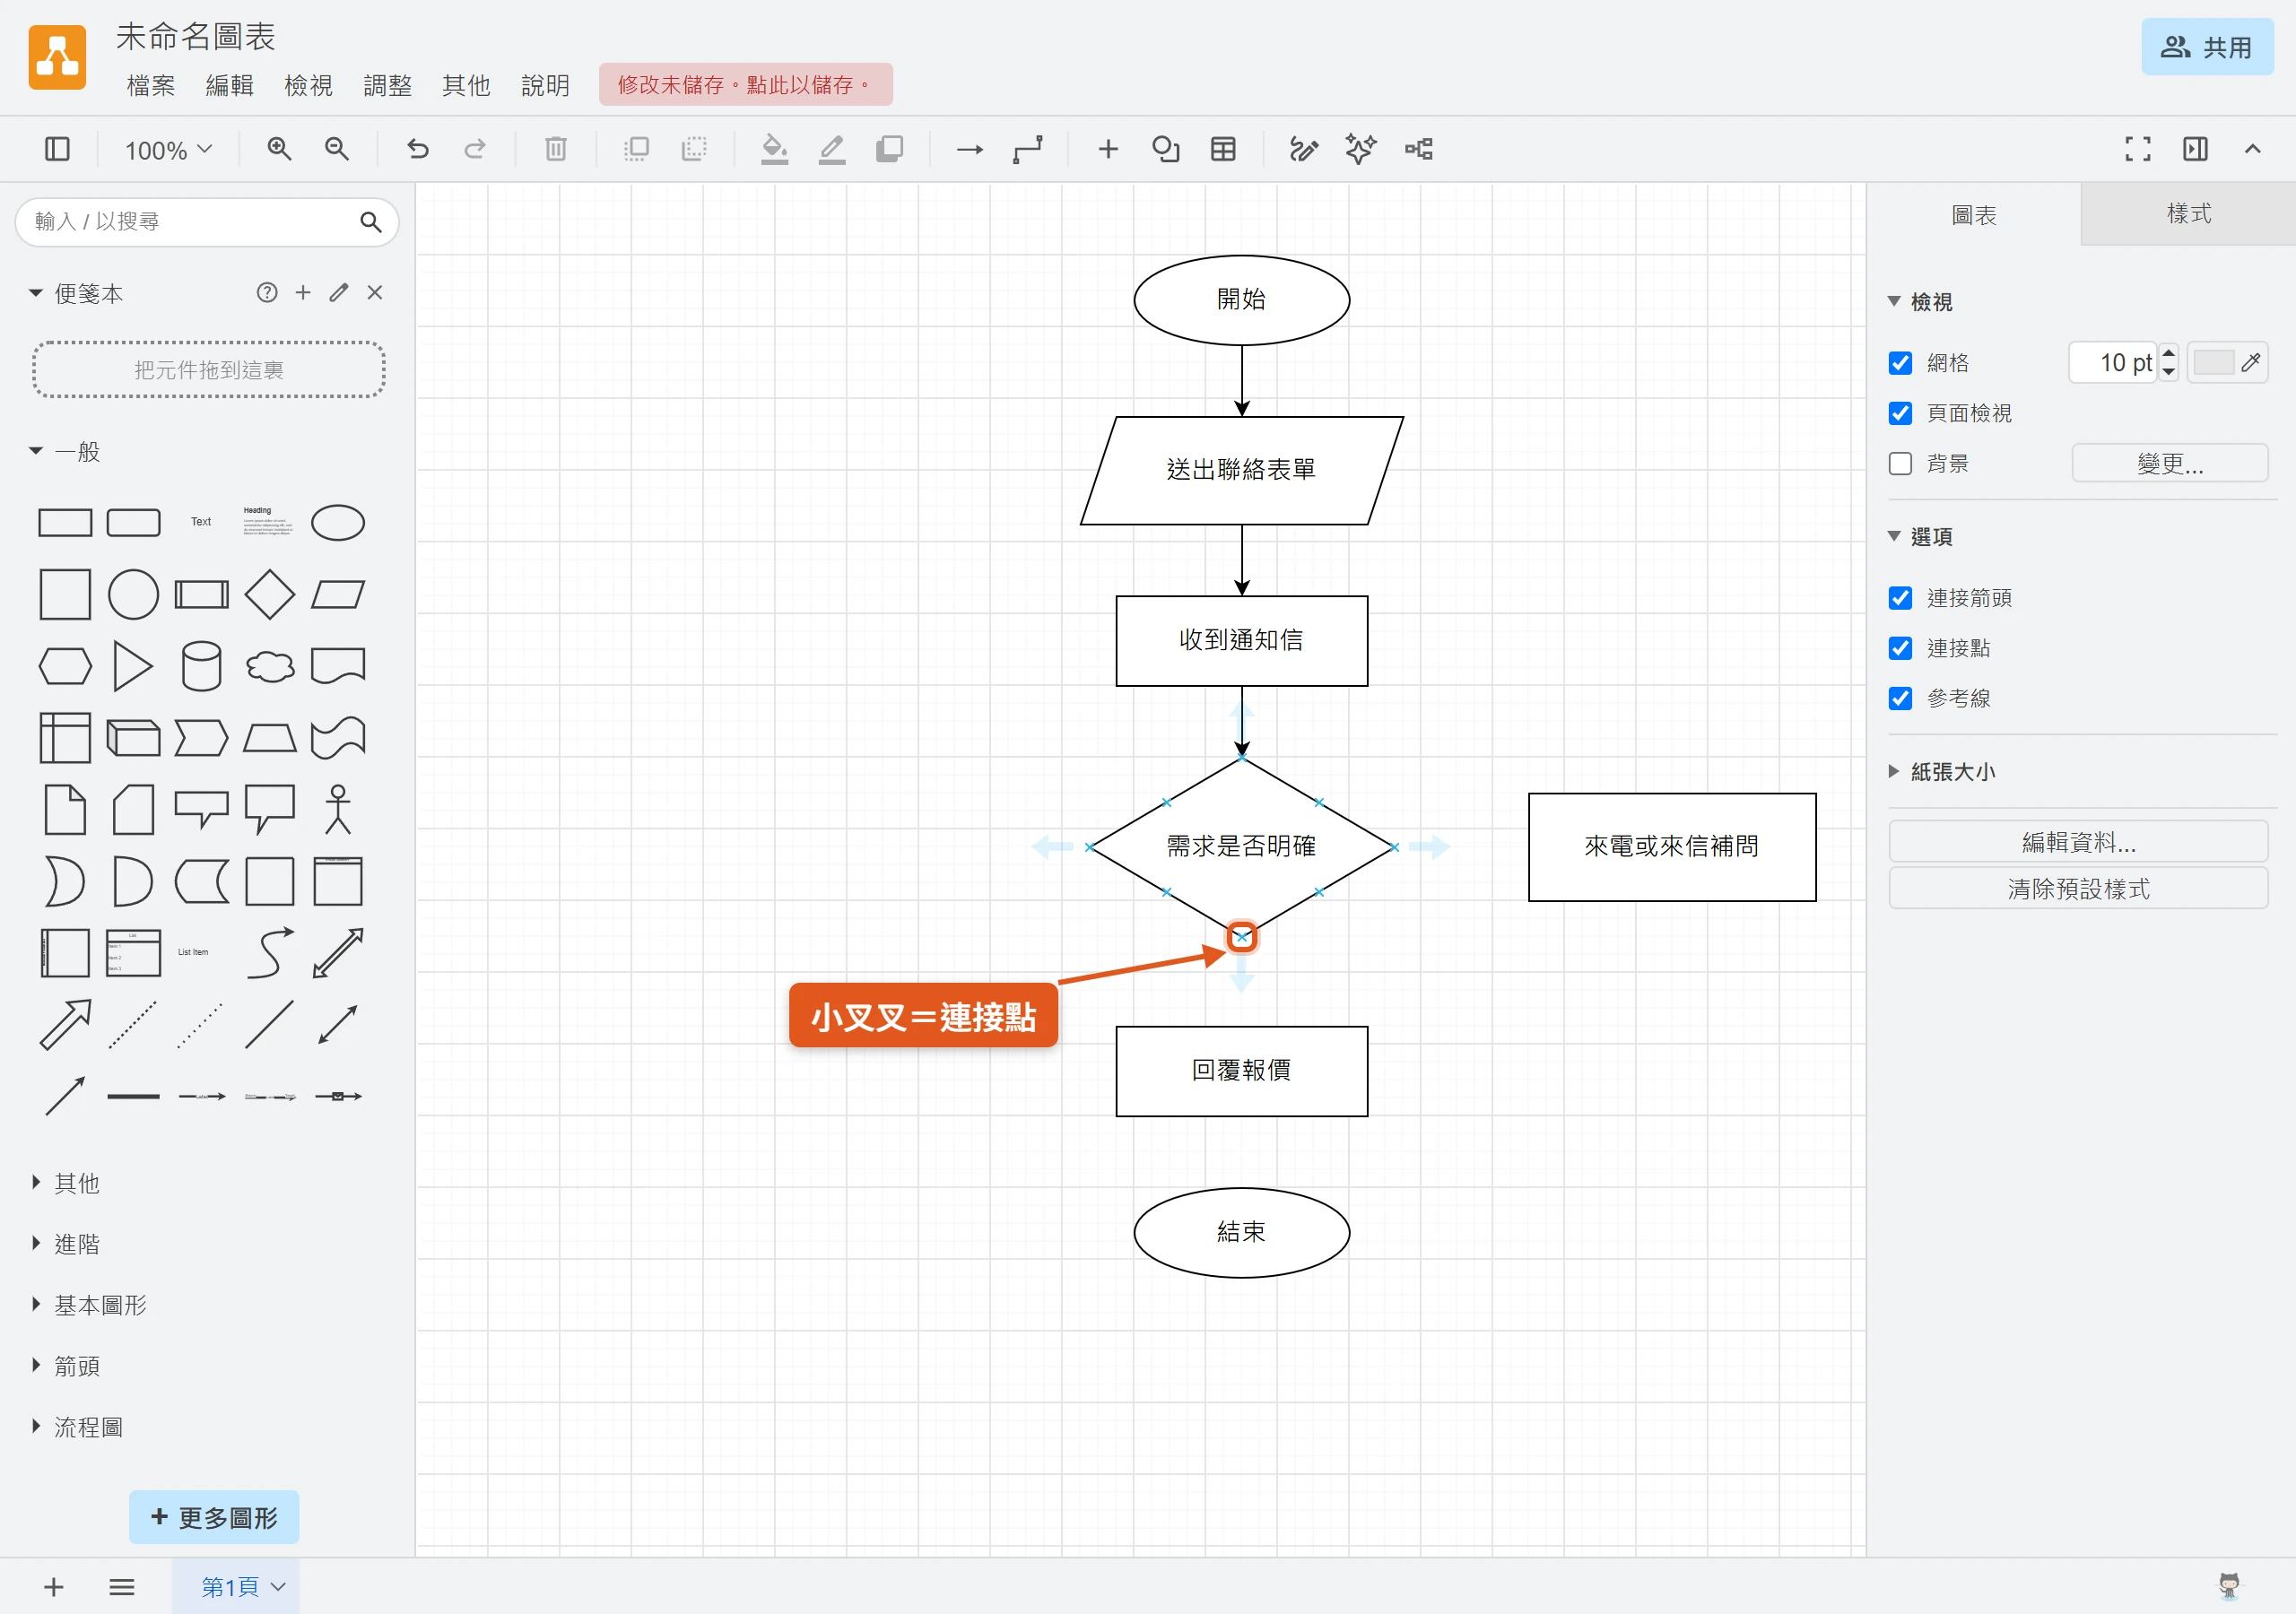Image resolution: width=2296 pixels, height=1614 pixels.
Task: Click the insert plus icon in toolbar
Action: click(x=1107, y=149)
